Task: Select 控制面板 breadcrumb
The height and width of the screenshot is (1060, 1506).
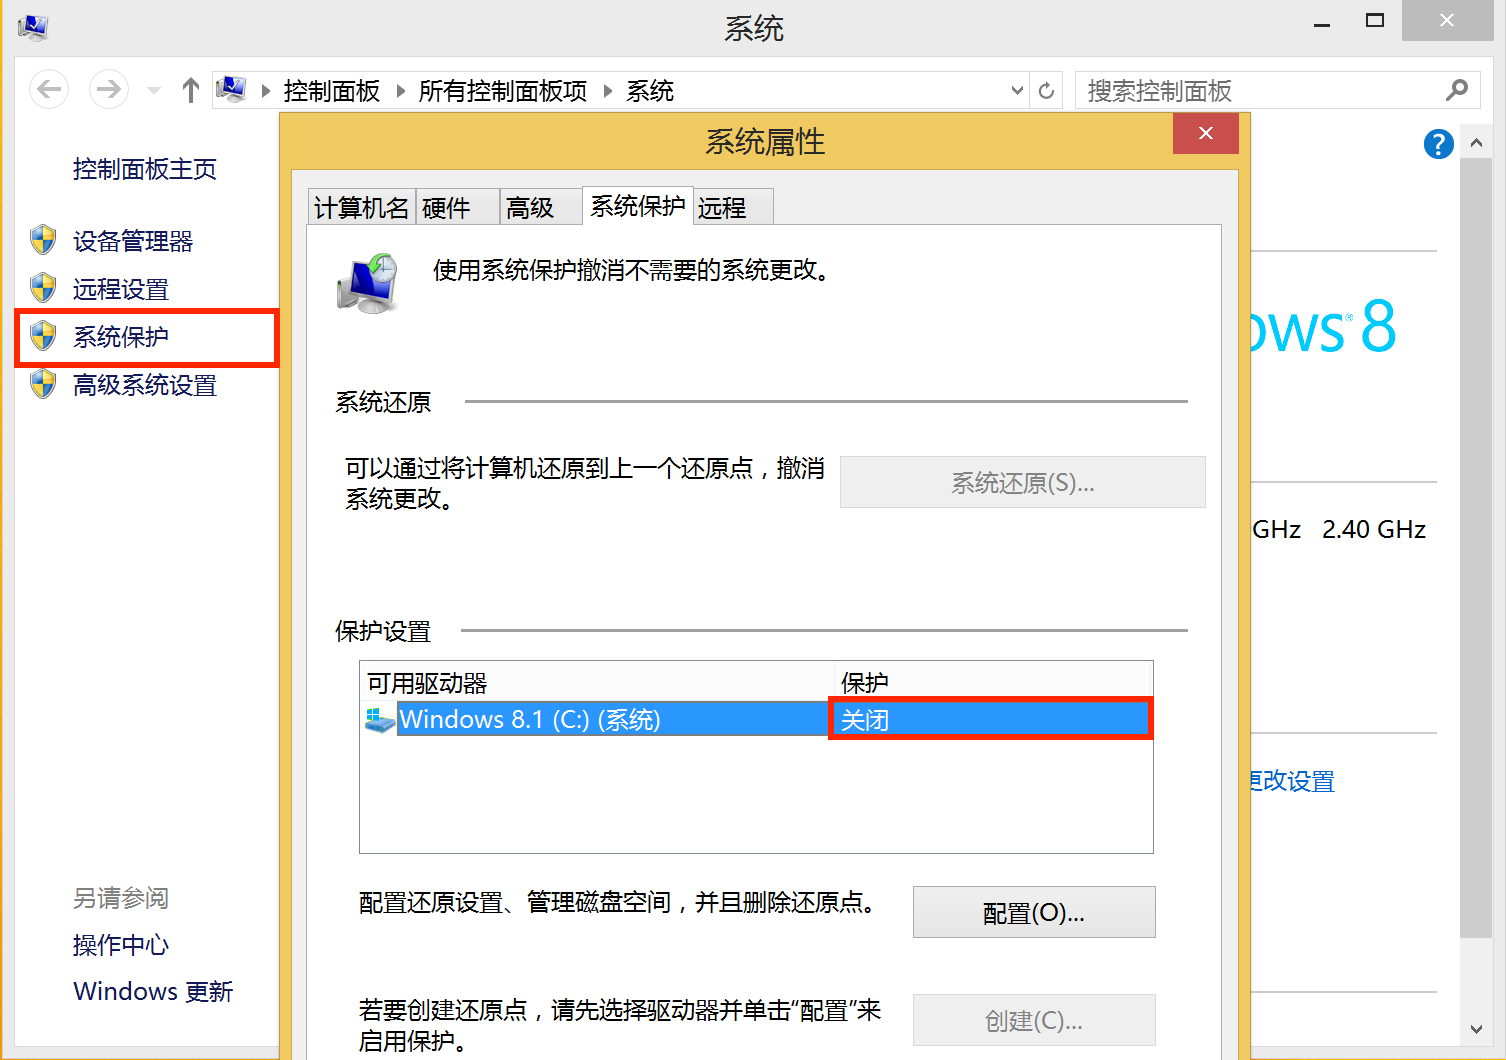Action: point(332,91)
